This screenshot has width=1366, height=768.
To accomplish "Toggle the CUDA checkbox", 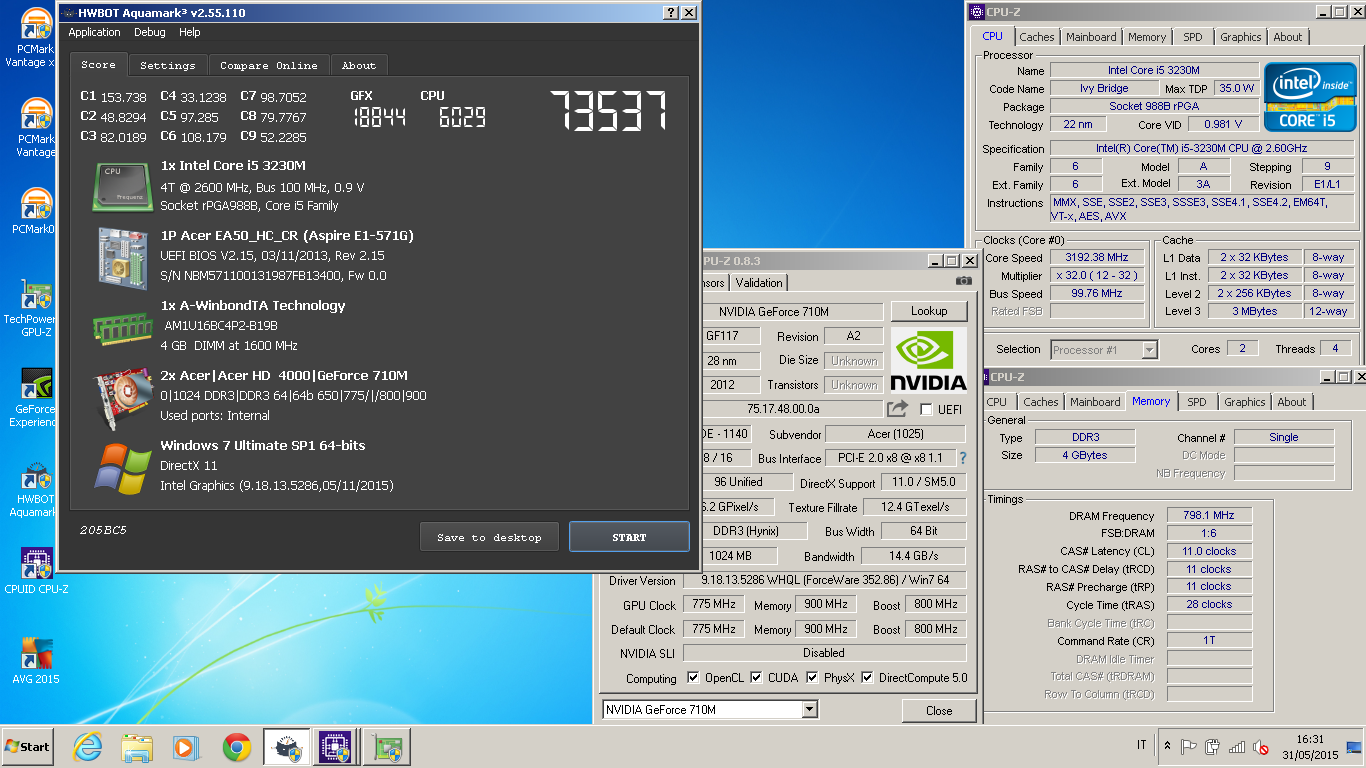I will coord(756,678).
